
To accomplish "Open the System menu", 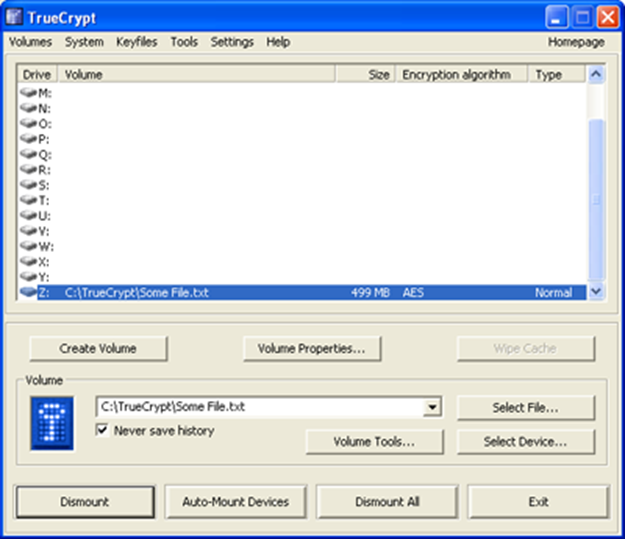I will [x=85, y=42].
